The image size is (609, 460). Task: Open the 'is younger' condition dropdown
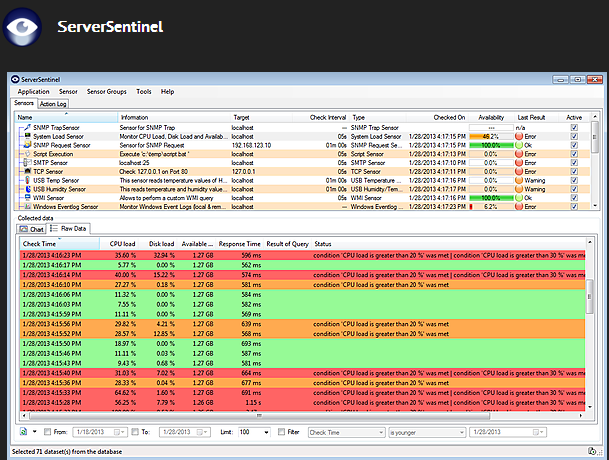[461, 432]
